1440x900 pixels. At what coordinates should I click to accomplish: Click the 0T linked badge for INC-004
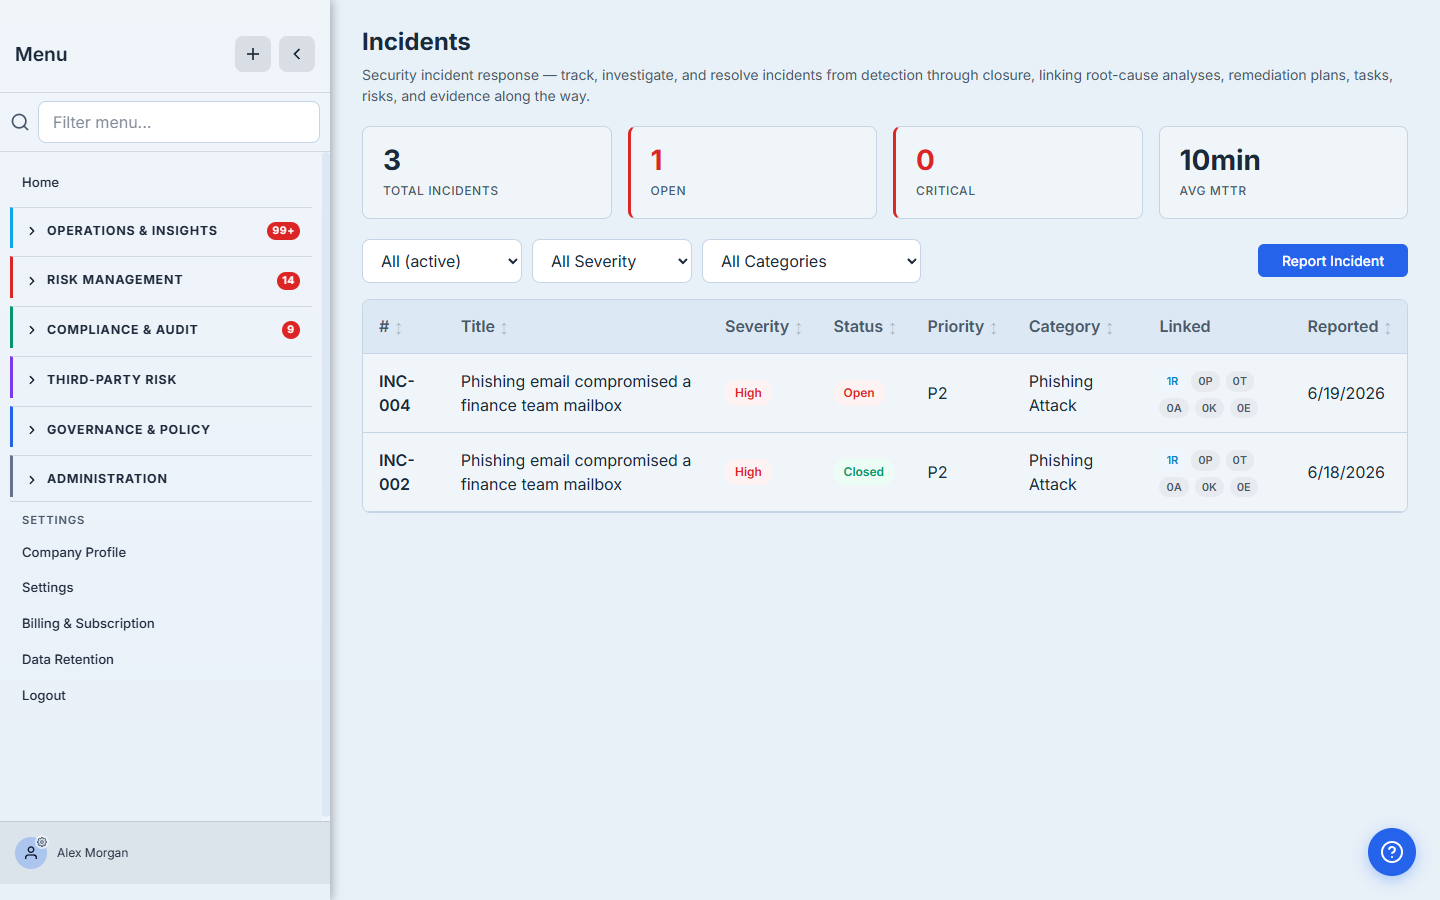1240,381
